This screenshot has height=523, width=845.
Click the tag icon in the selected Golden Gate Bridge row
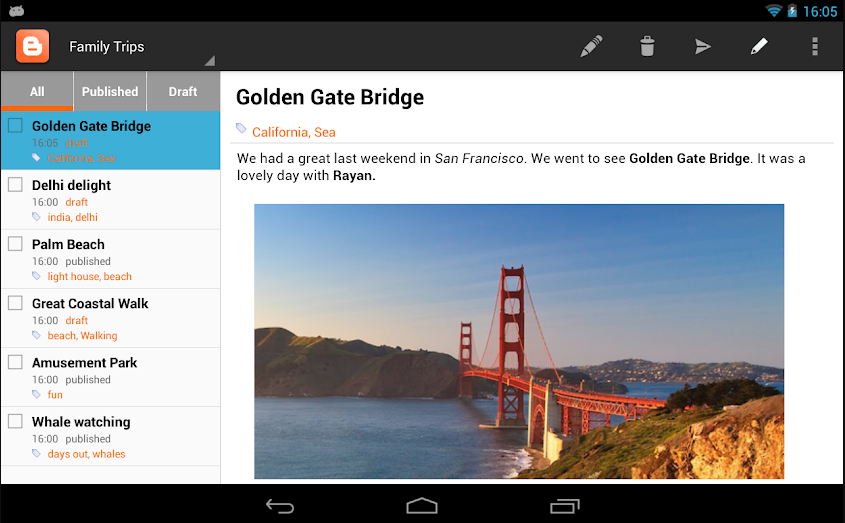click(x=36, y=157)
